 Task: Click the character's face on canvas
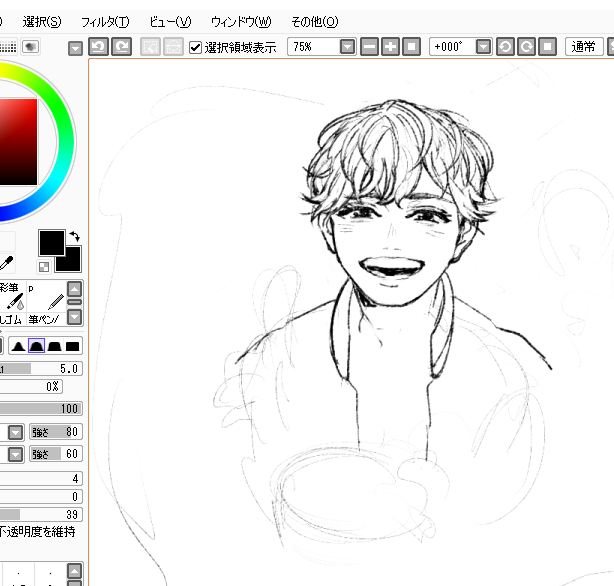click(x=395, y=247)
